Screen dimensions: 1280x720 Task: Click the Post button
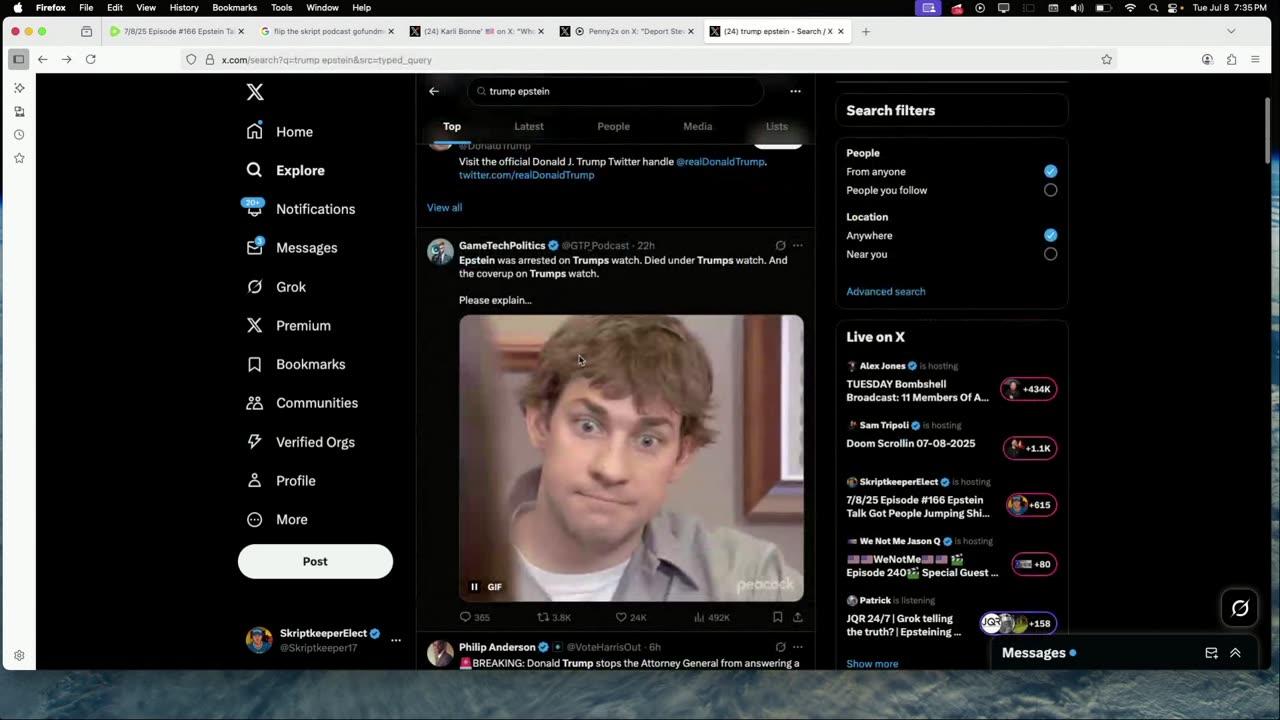coord(315,561)
